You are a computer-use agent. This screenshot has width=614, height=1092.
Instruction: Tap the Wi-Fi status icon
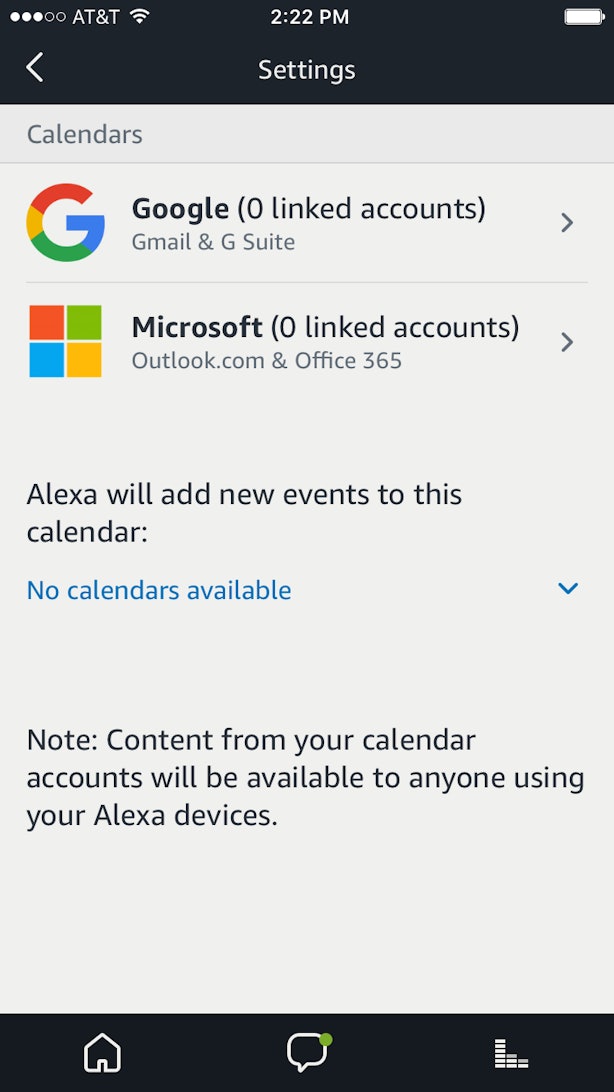140,16
